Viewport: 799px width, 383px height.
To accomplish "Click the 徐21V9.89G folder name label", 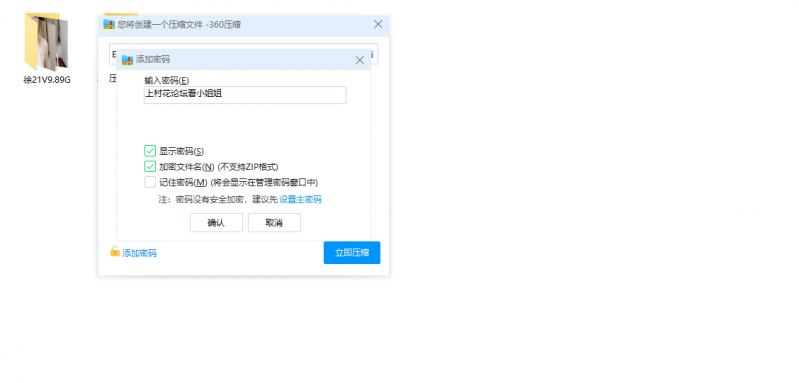I will tap(47, 80).
